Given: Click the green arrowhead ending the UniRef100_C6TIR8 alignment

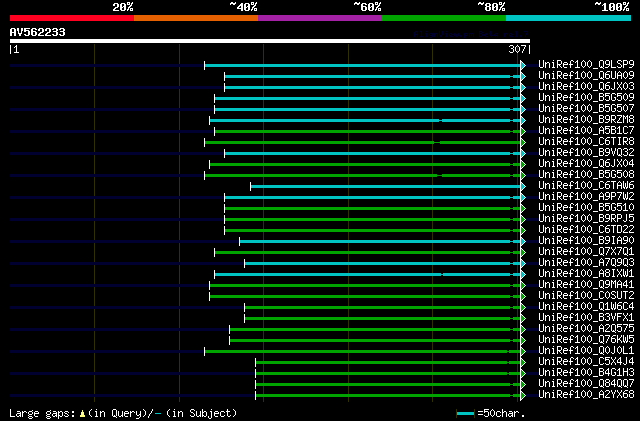Looking at the screenshot, I should [x=523, y=143].
